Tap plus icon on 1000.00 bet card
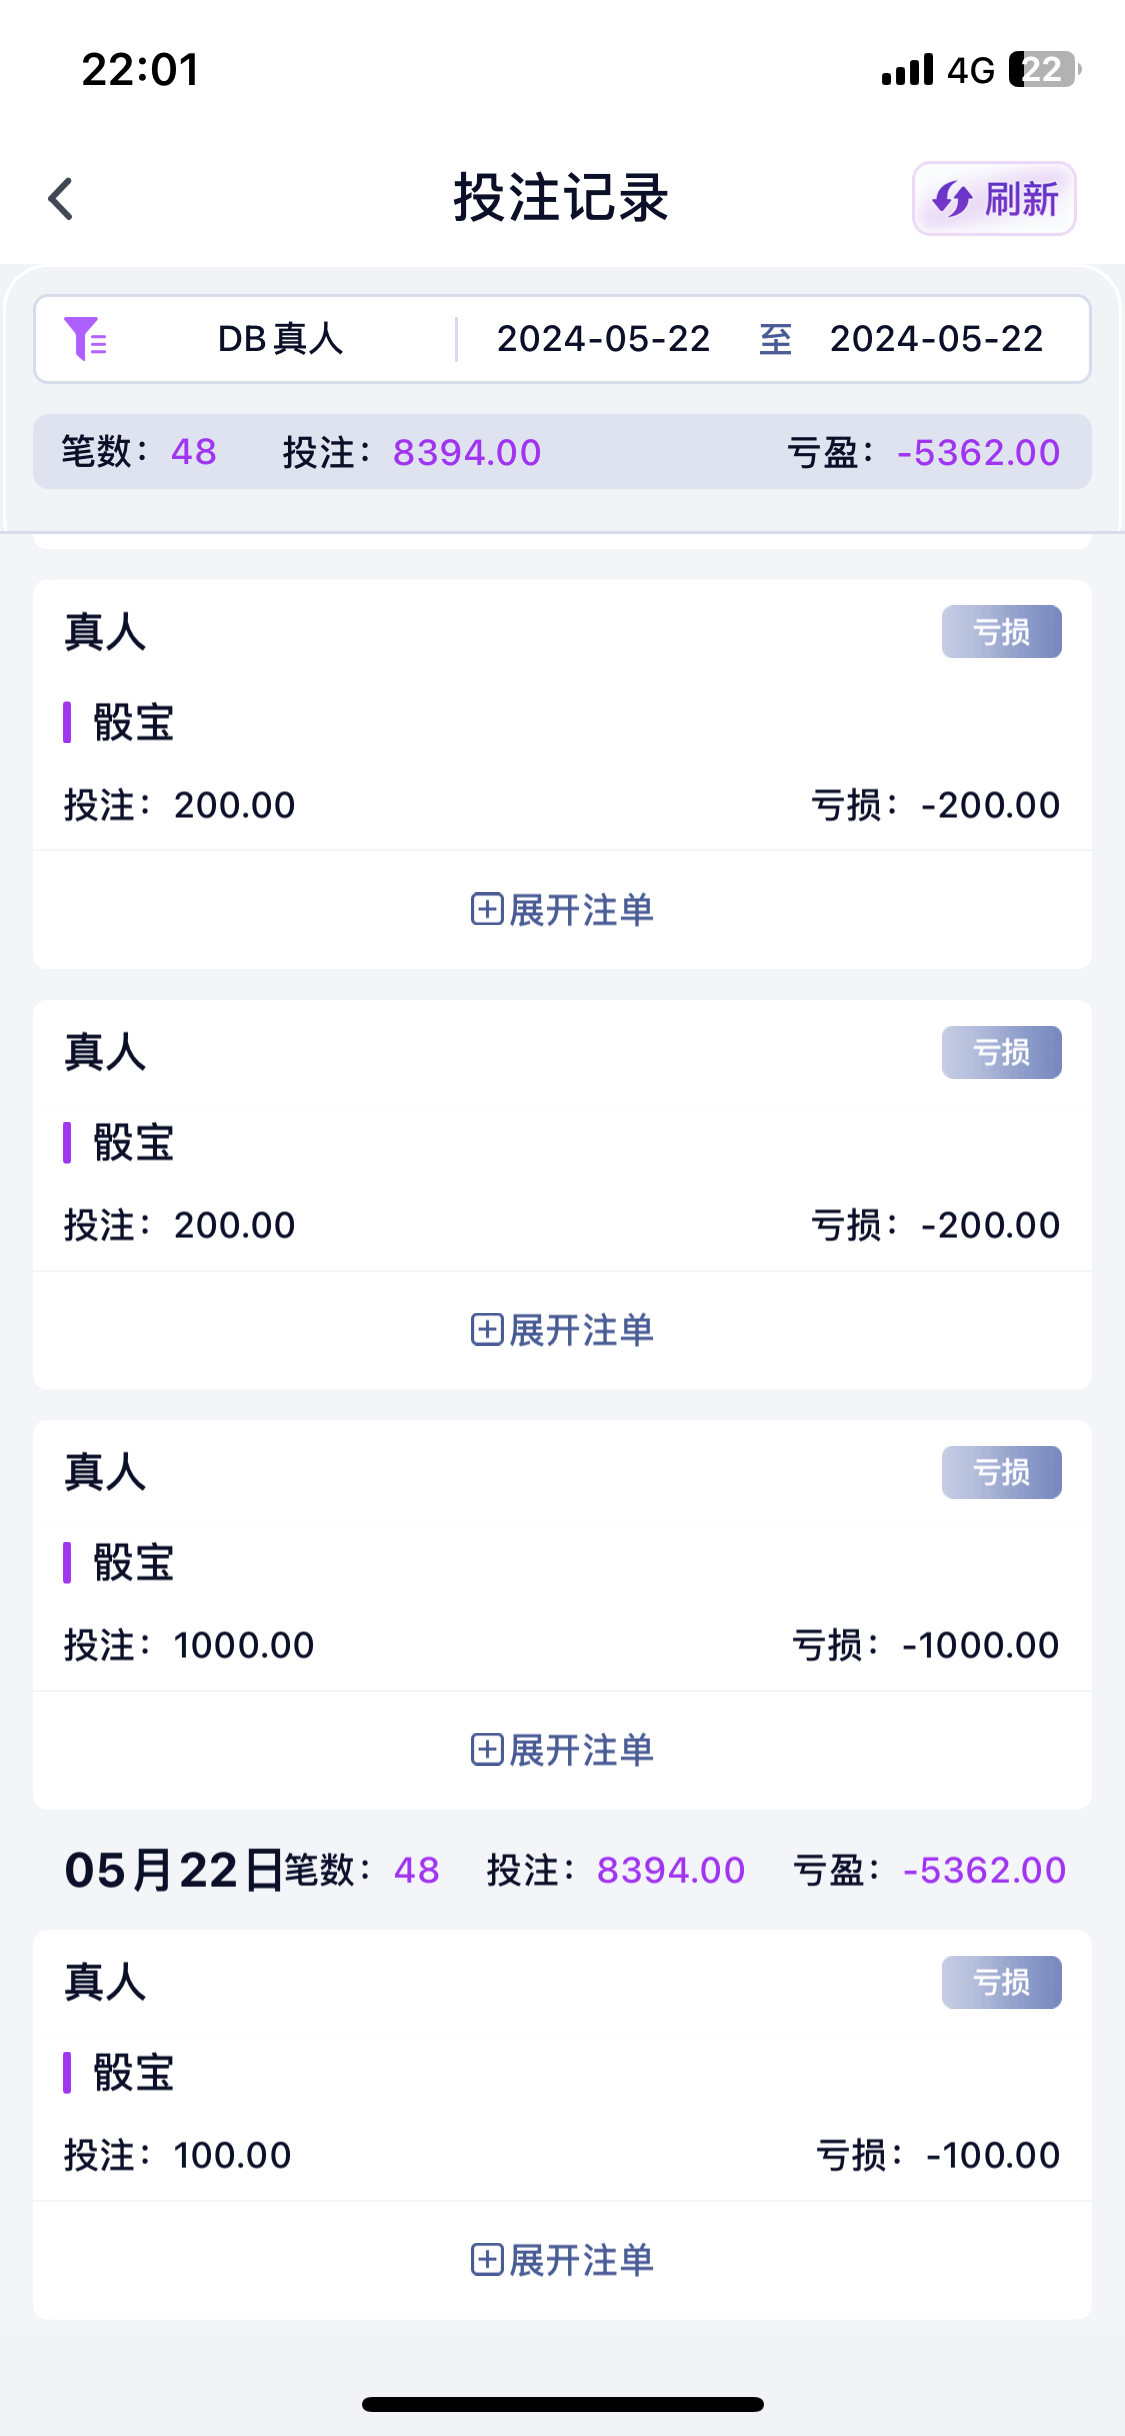 click(x=487, y=1750)
